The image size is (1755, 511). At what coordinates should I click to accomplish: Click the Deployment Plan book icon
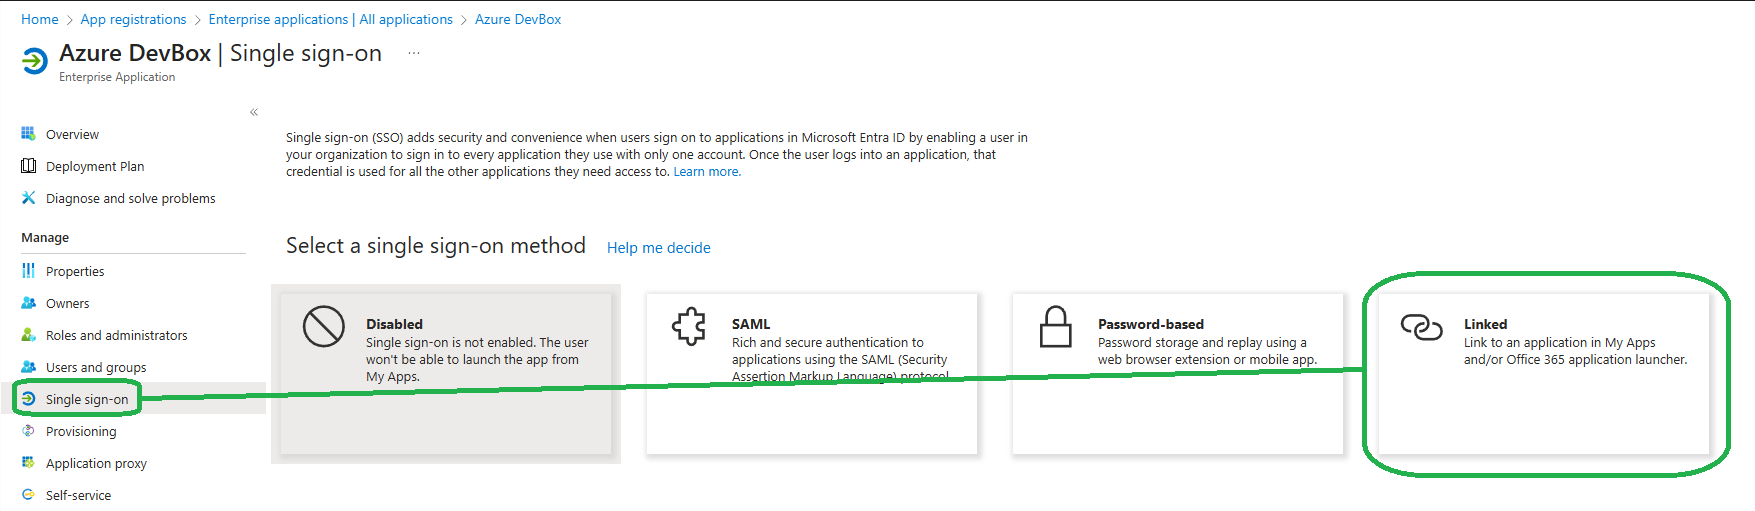point(28,166)
